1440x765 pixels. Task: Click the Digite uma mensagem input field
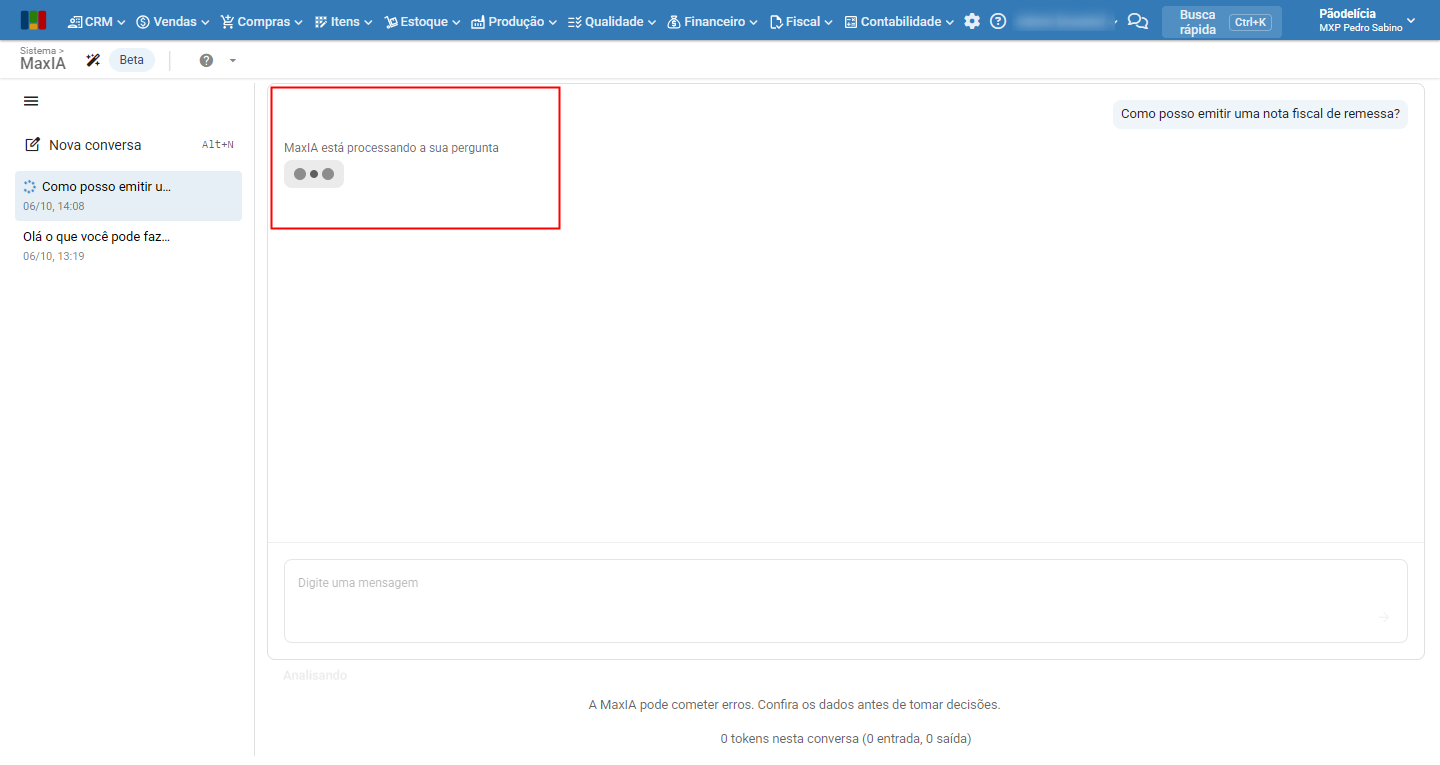[846, 600]
